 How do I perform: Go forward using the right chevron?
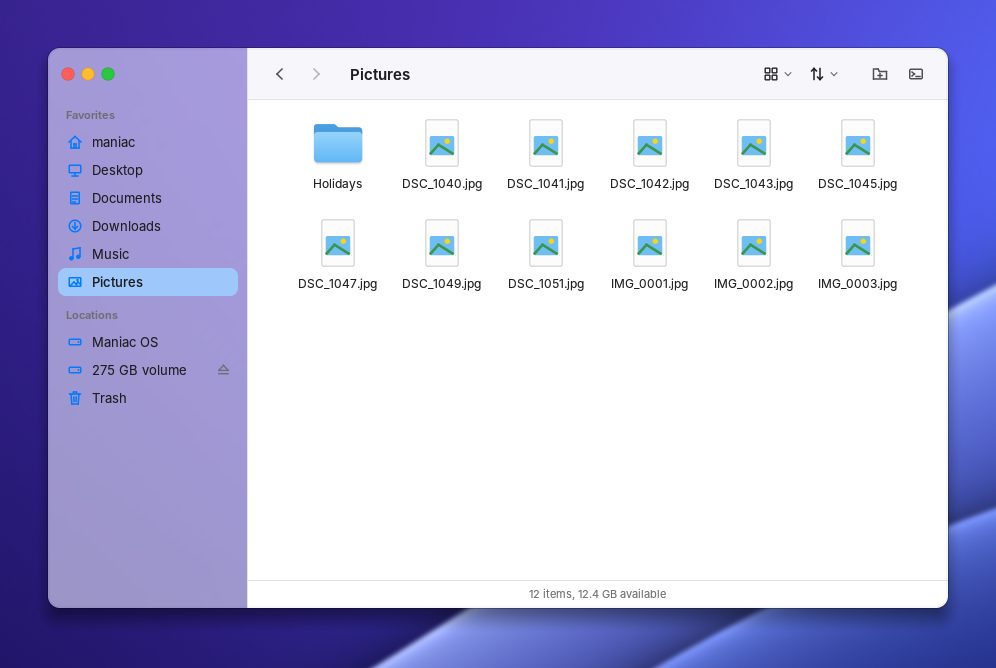coord(316,74)
